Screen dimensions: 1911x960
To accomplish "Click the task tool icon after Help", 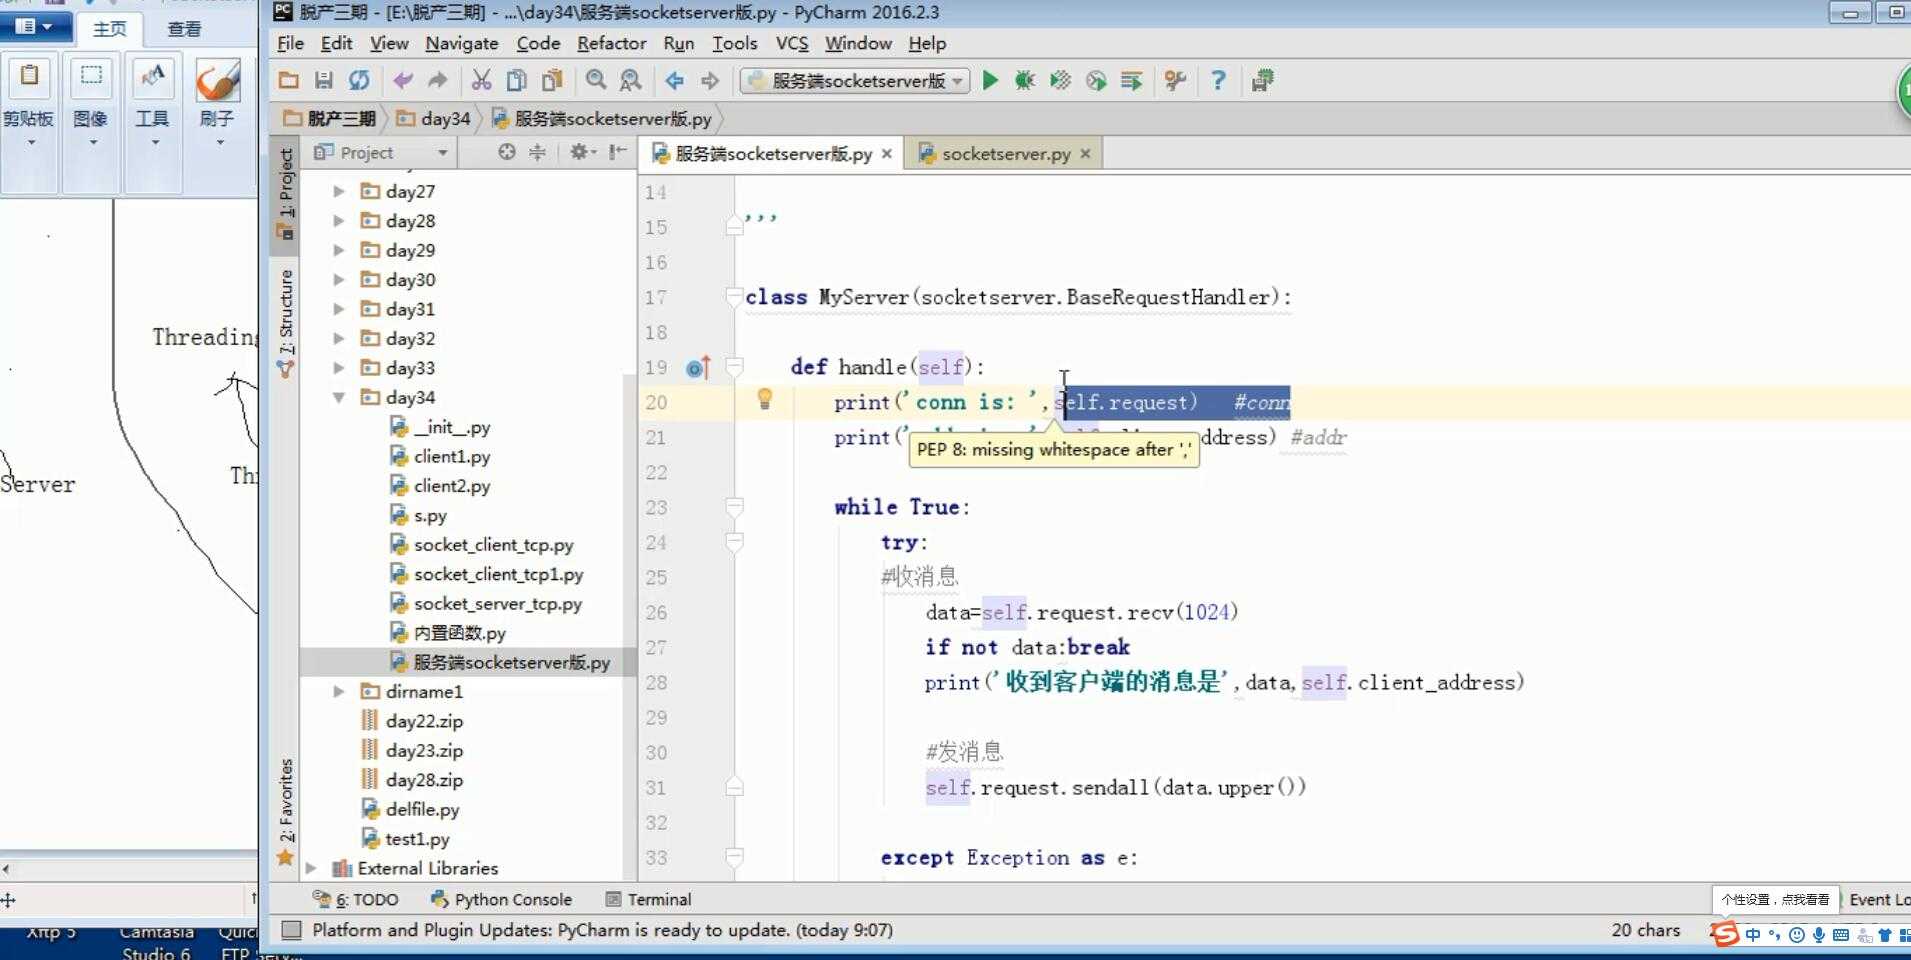I will [x=1262, y=81].
